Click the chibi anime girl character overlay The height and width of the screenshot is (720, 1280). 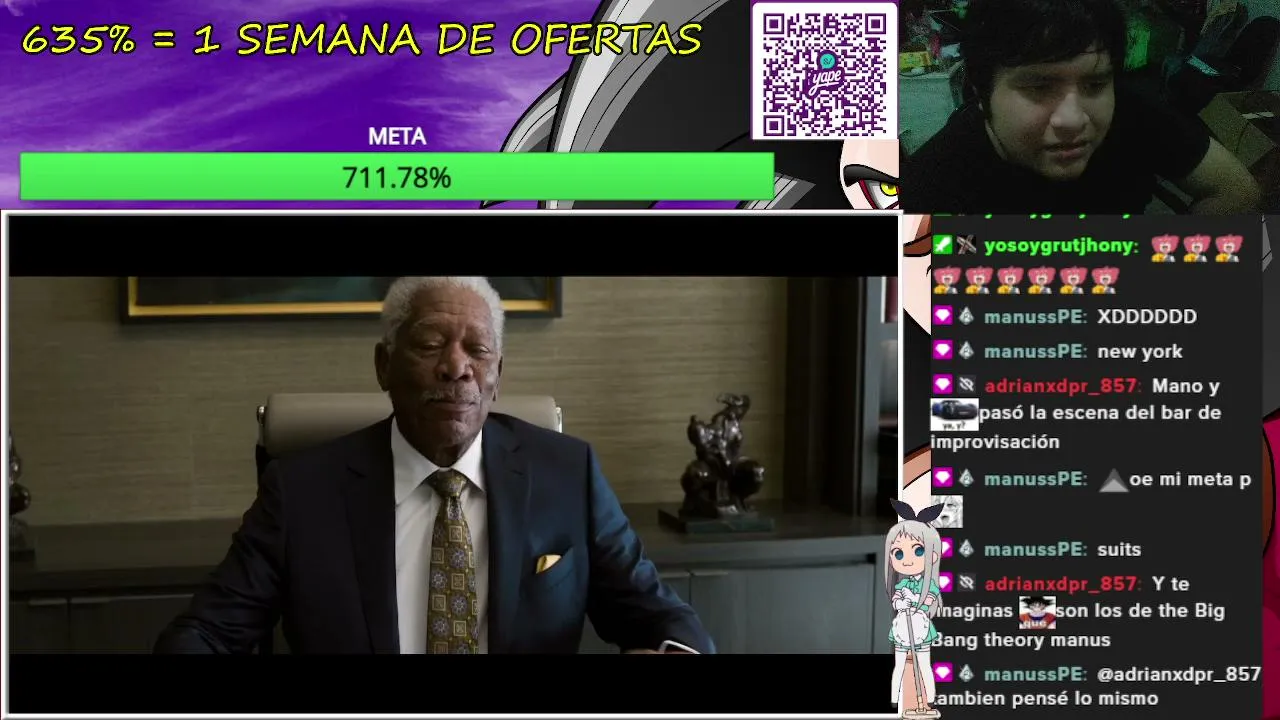point(914,609)
